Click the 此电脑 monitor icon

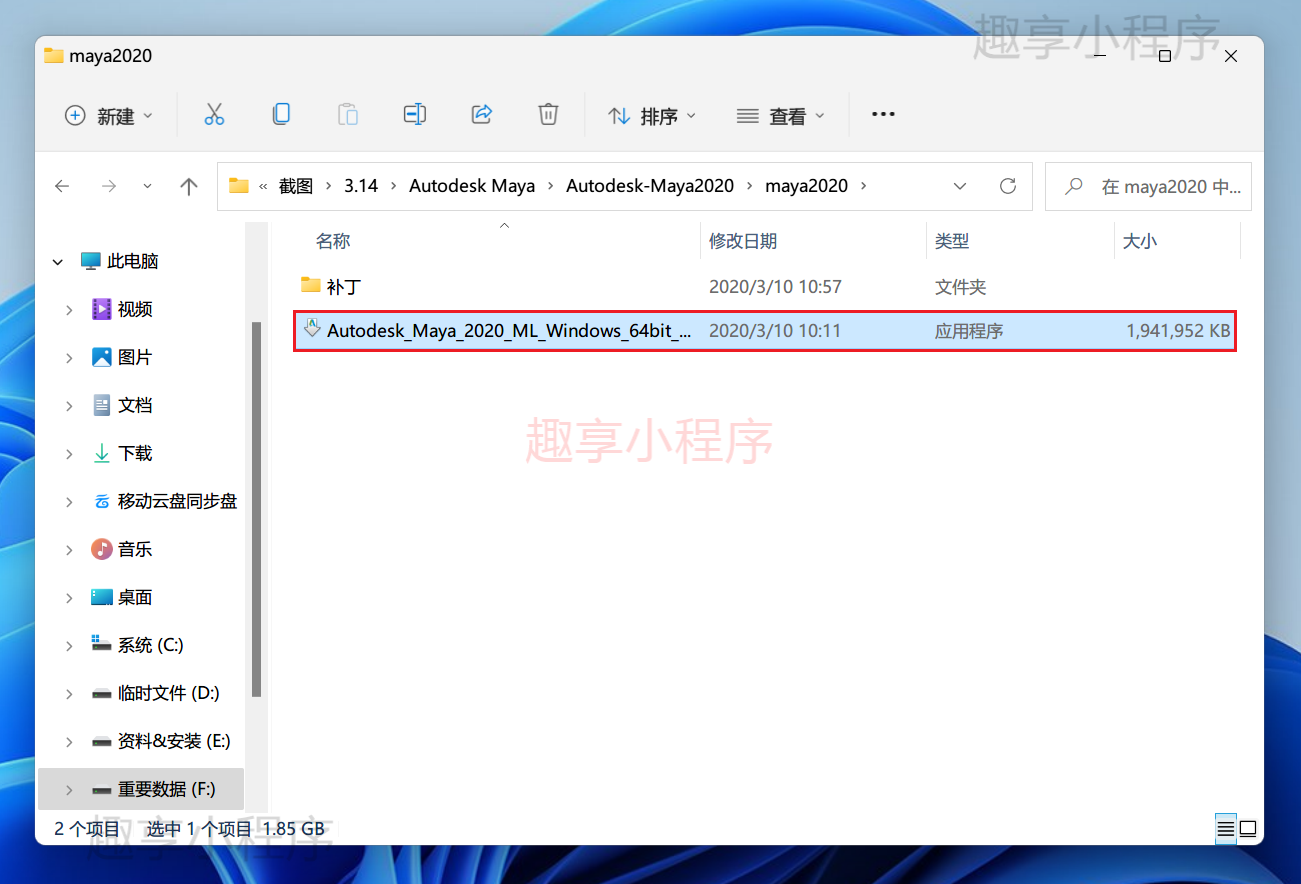pos(91,261)
